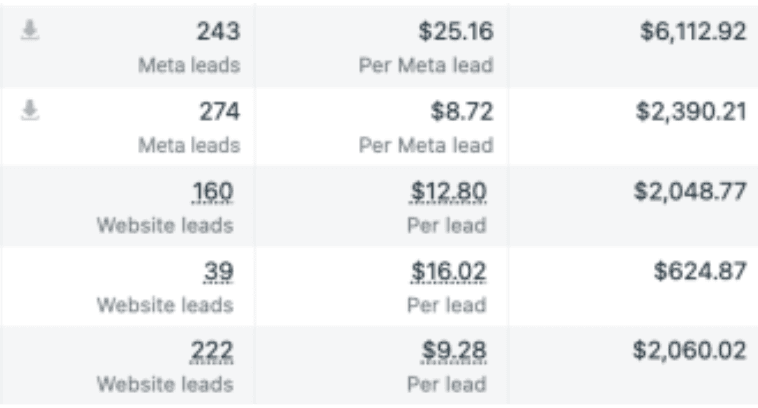Select the 274 Meta leads result value
Image resolution: width=758 pixels, height=408 pixels.
[x=219, y=112]
